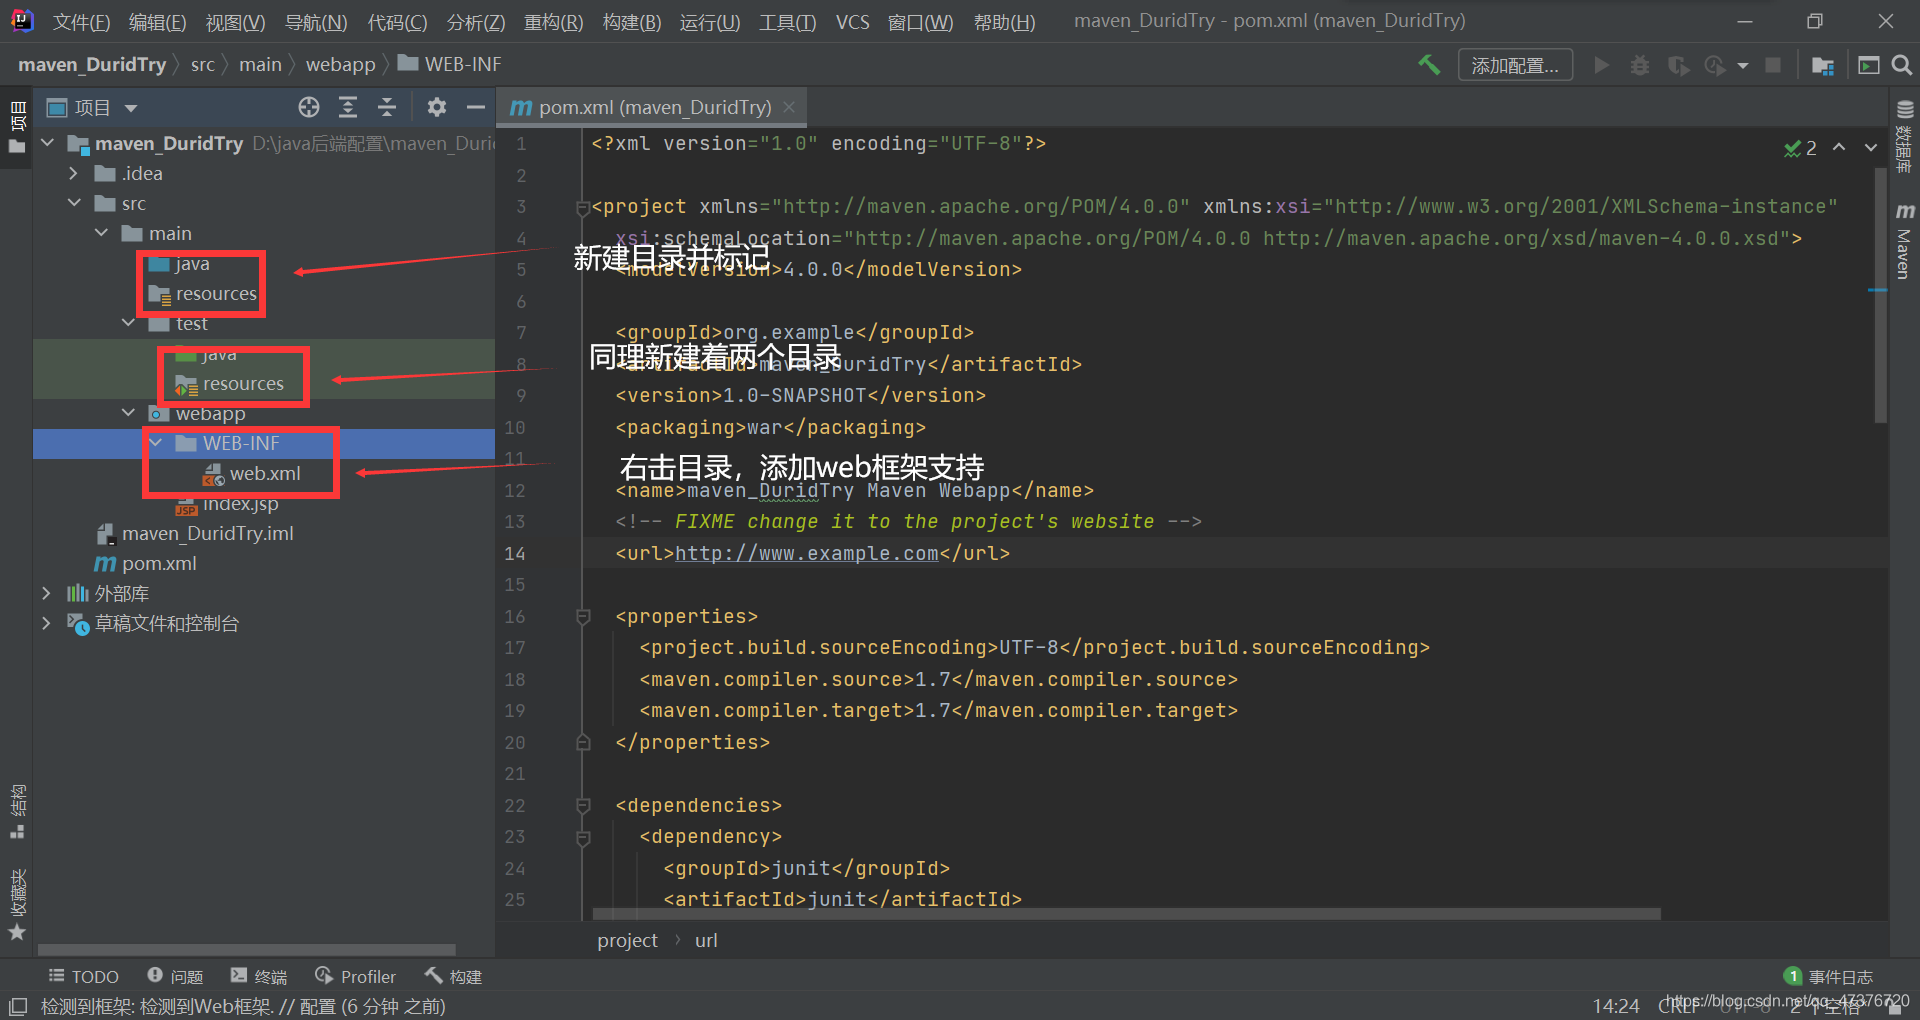1920x1020 pixels.
Task: Click the Expand All icon in project panel
Action: point(348,107)
